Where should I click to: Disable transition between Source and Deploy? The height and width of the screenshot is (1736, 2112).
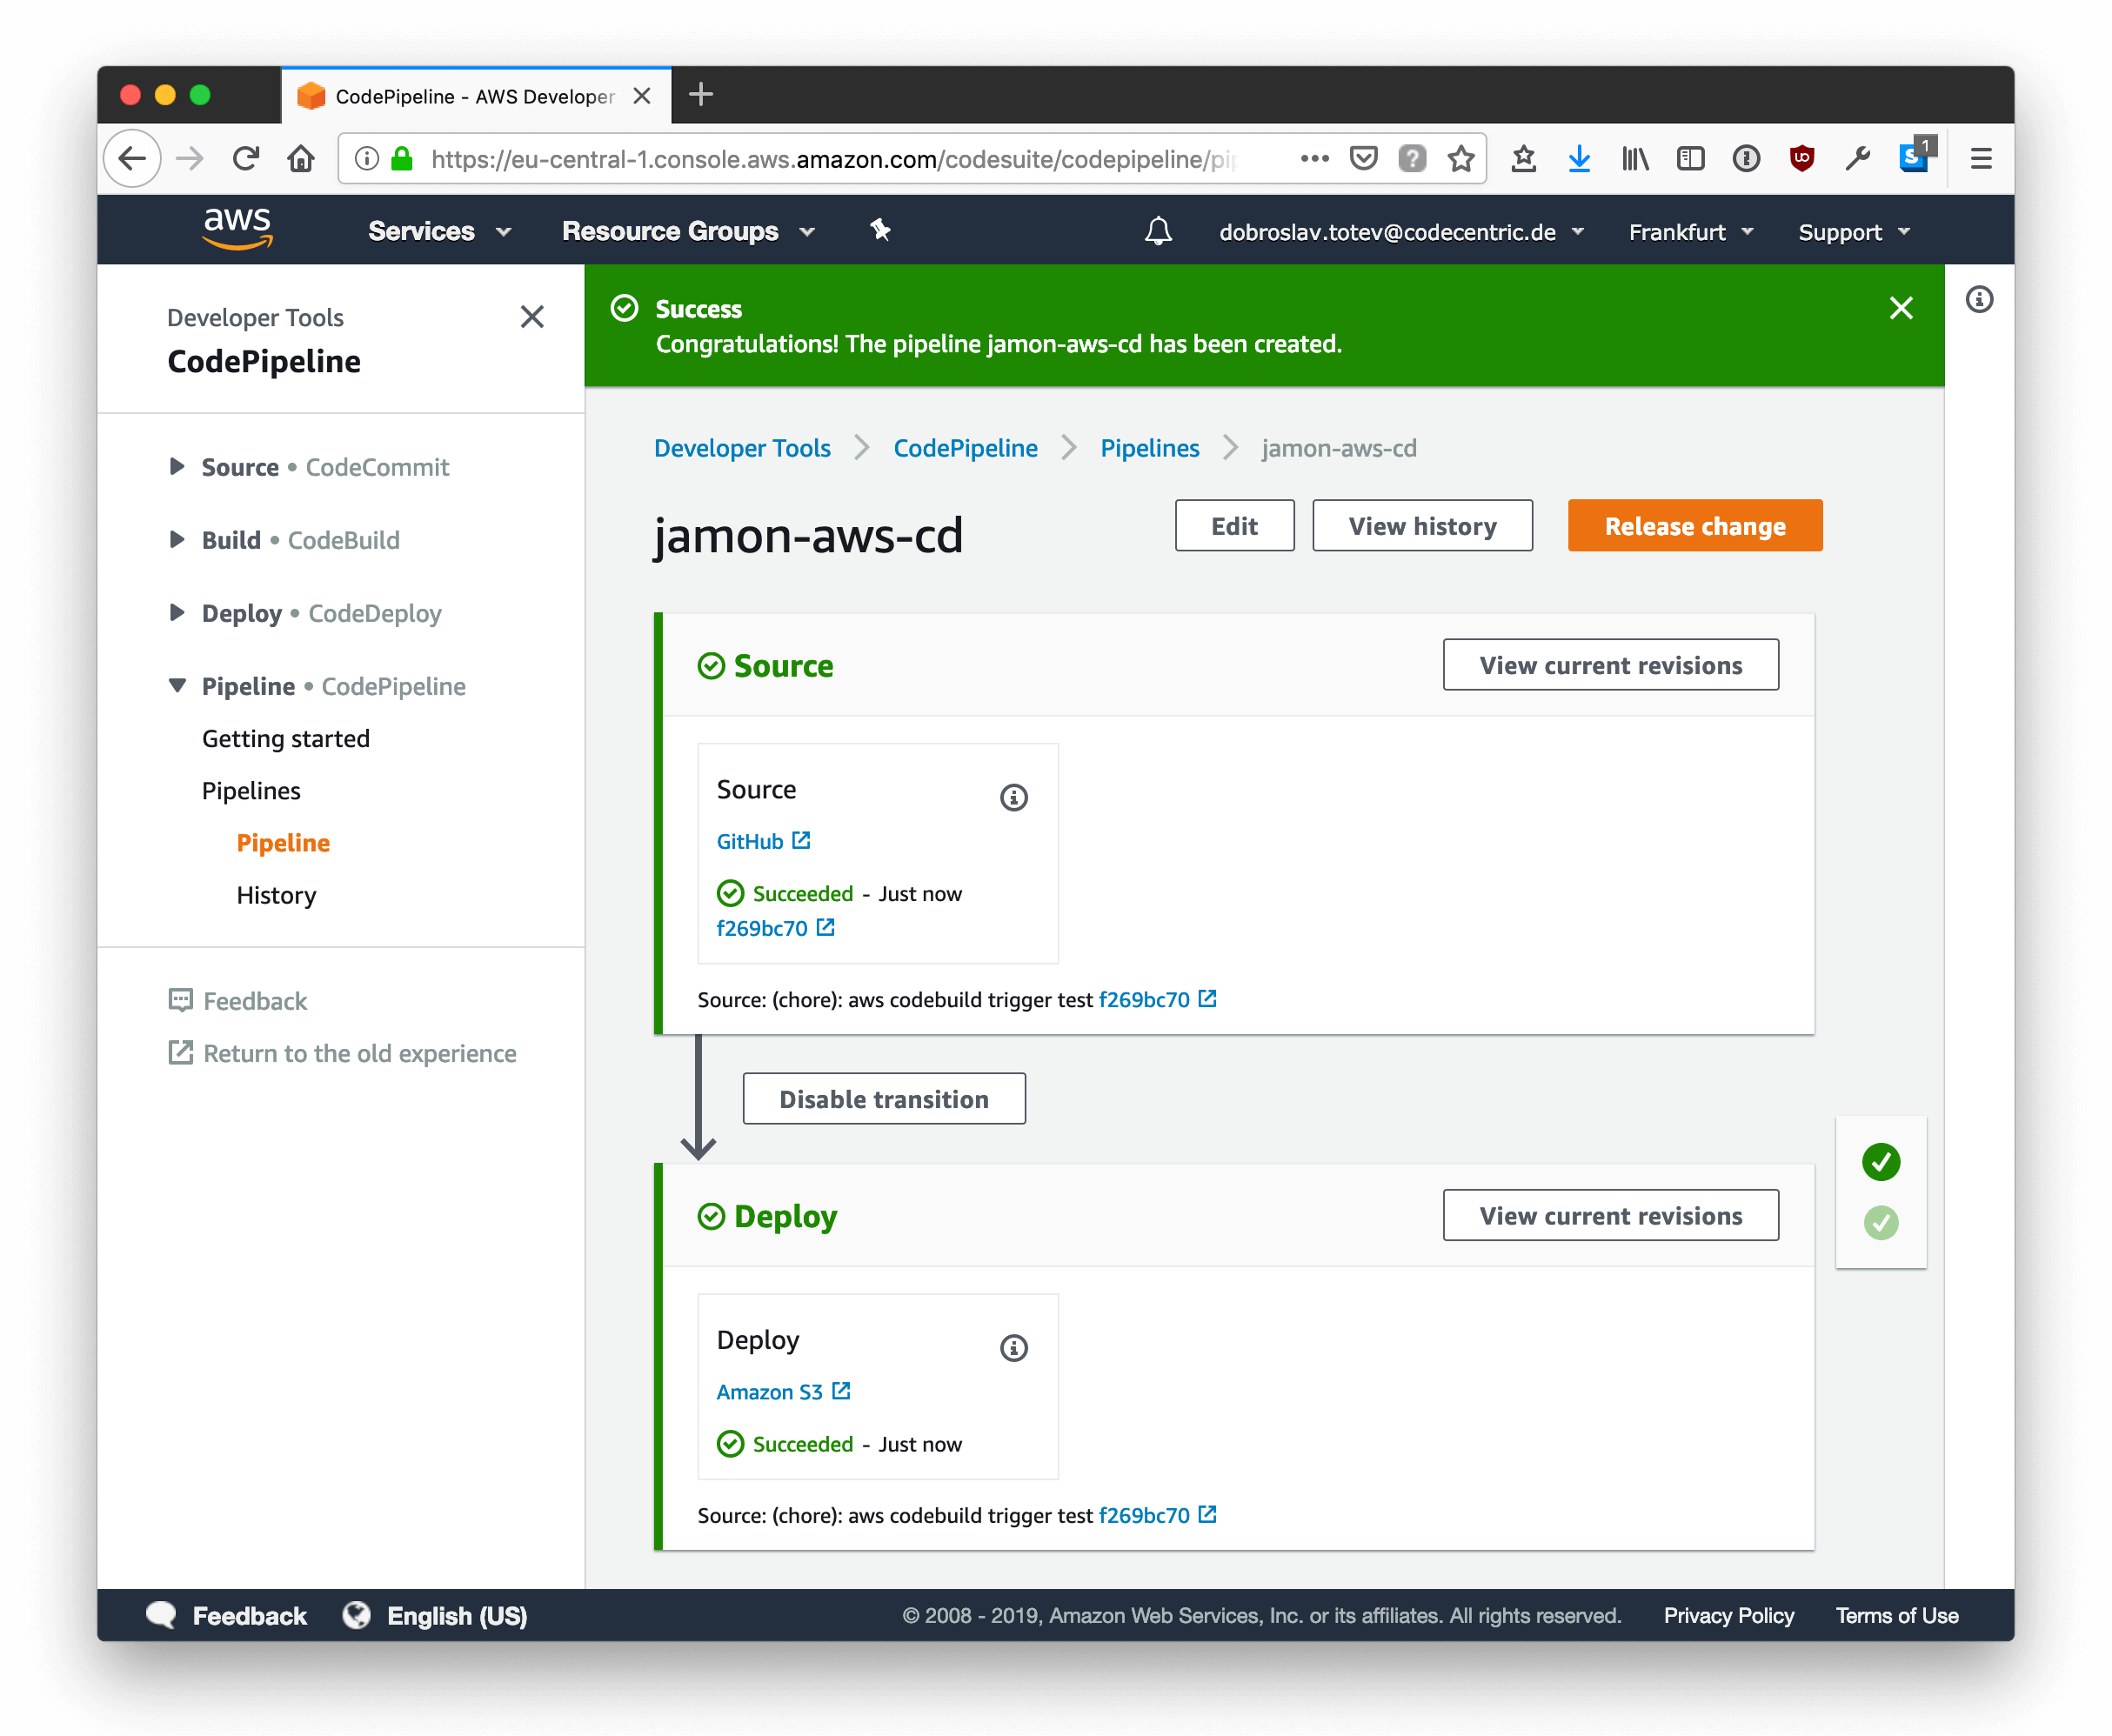tap(884, 1099)
